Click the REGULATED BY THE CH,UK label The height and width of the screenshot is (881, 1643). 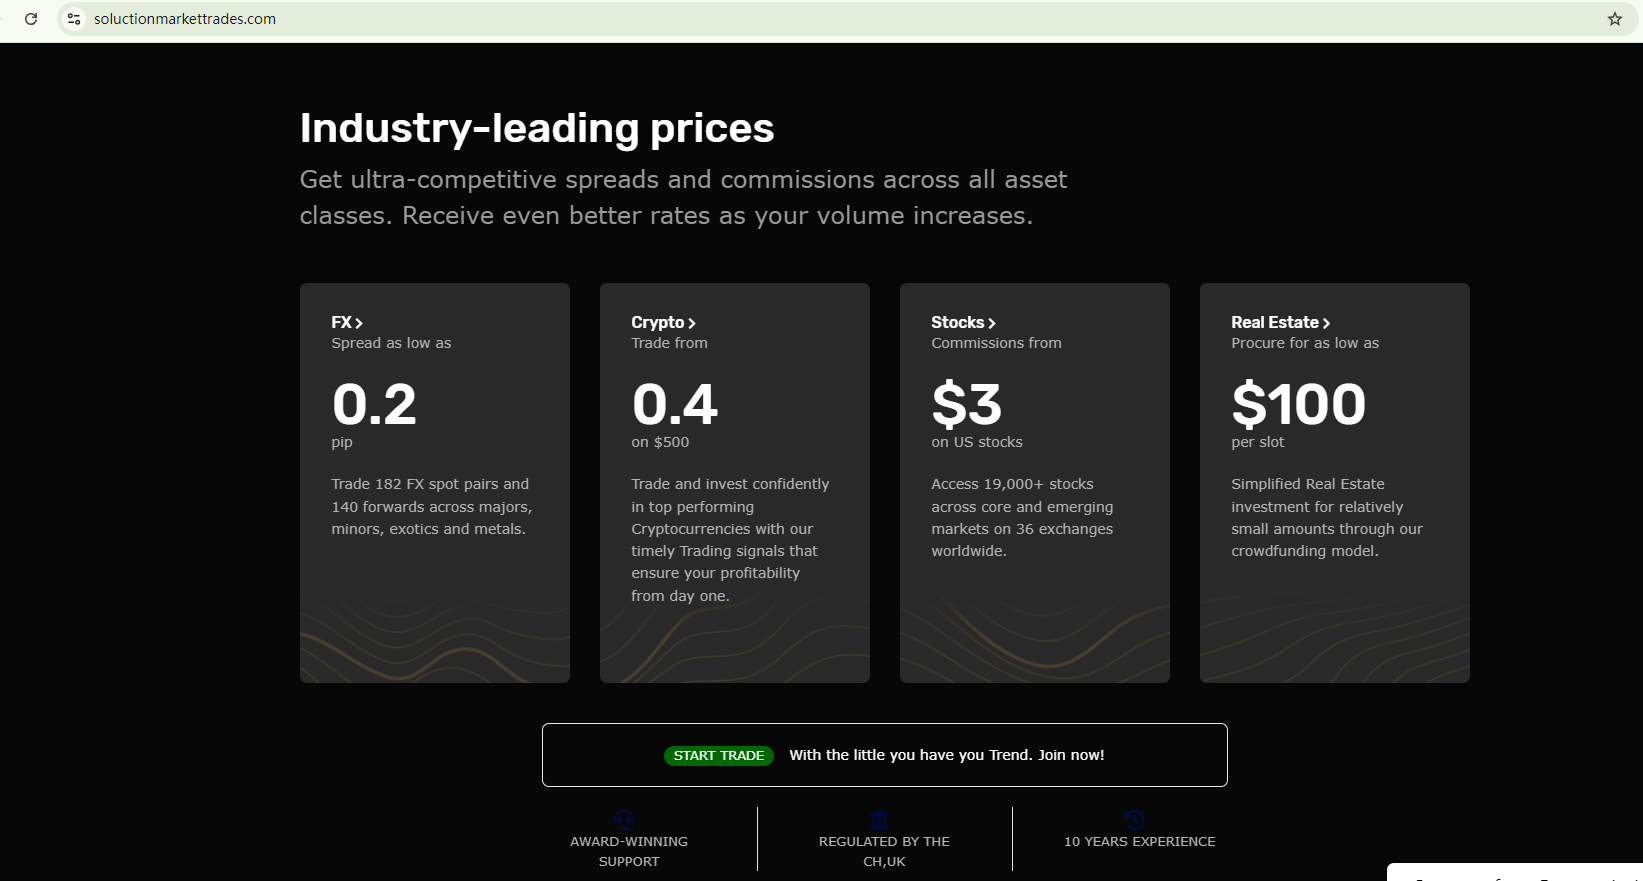point(884,851)
